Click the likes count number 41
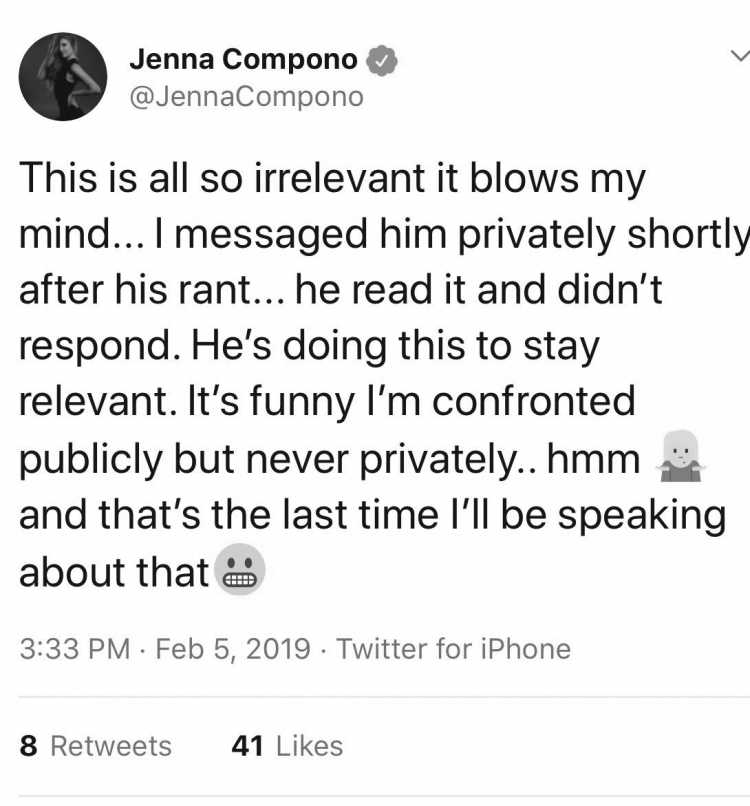Viewport: 750px width, 806px height. 248,746
